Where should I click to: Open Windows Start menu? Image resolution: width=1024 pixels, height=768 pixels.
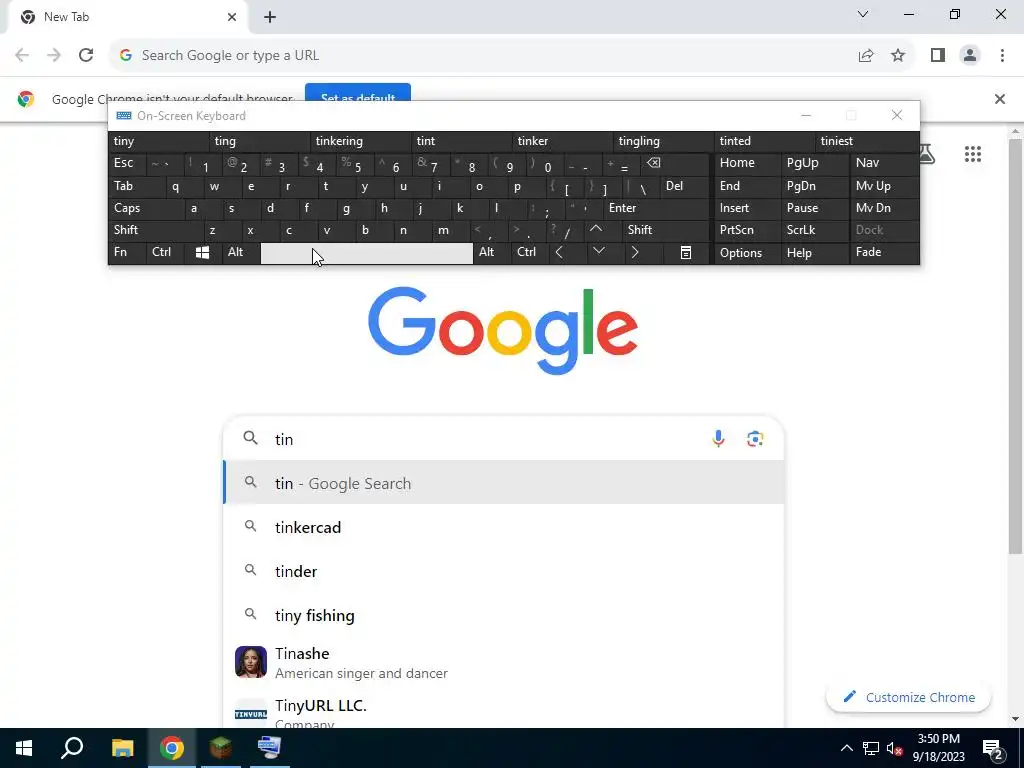coord(24,748)
